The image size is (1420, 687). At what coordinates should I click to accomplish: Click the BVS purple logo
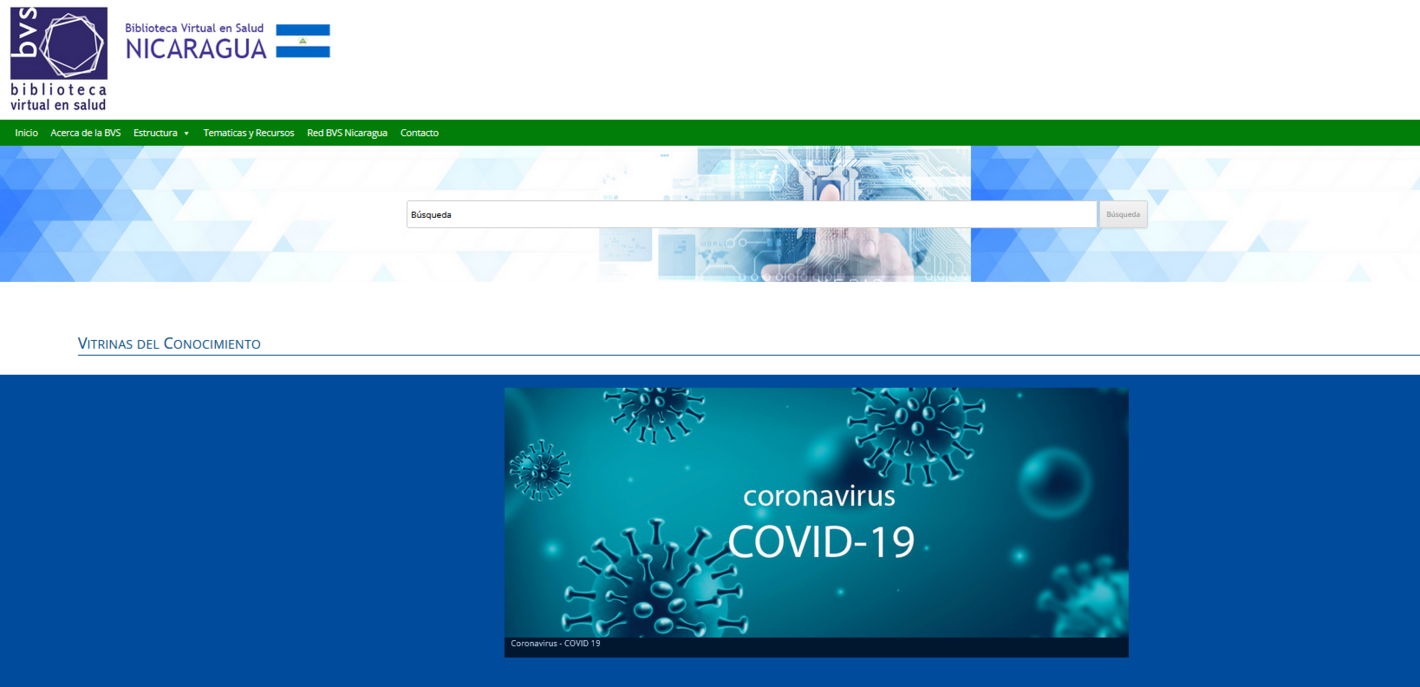click(59, 43)
